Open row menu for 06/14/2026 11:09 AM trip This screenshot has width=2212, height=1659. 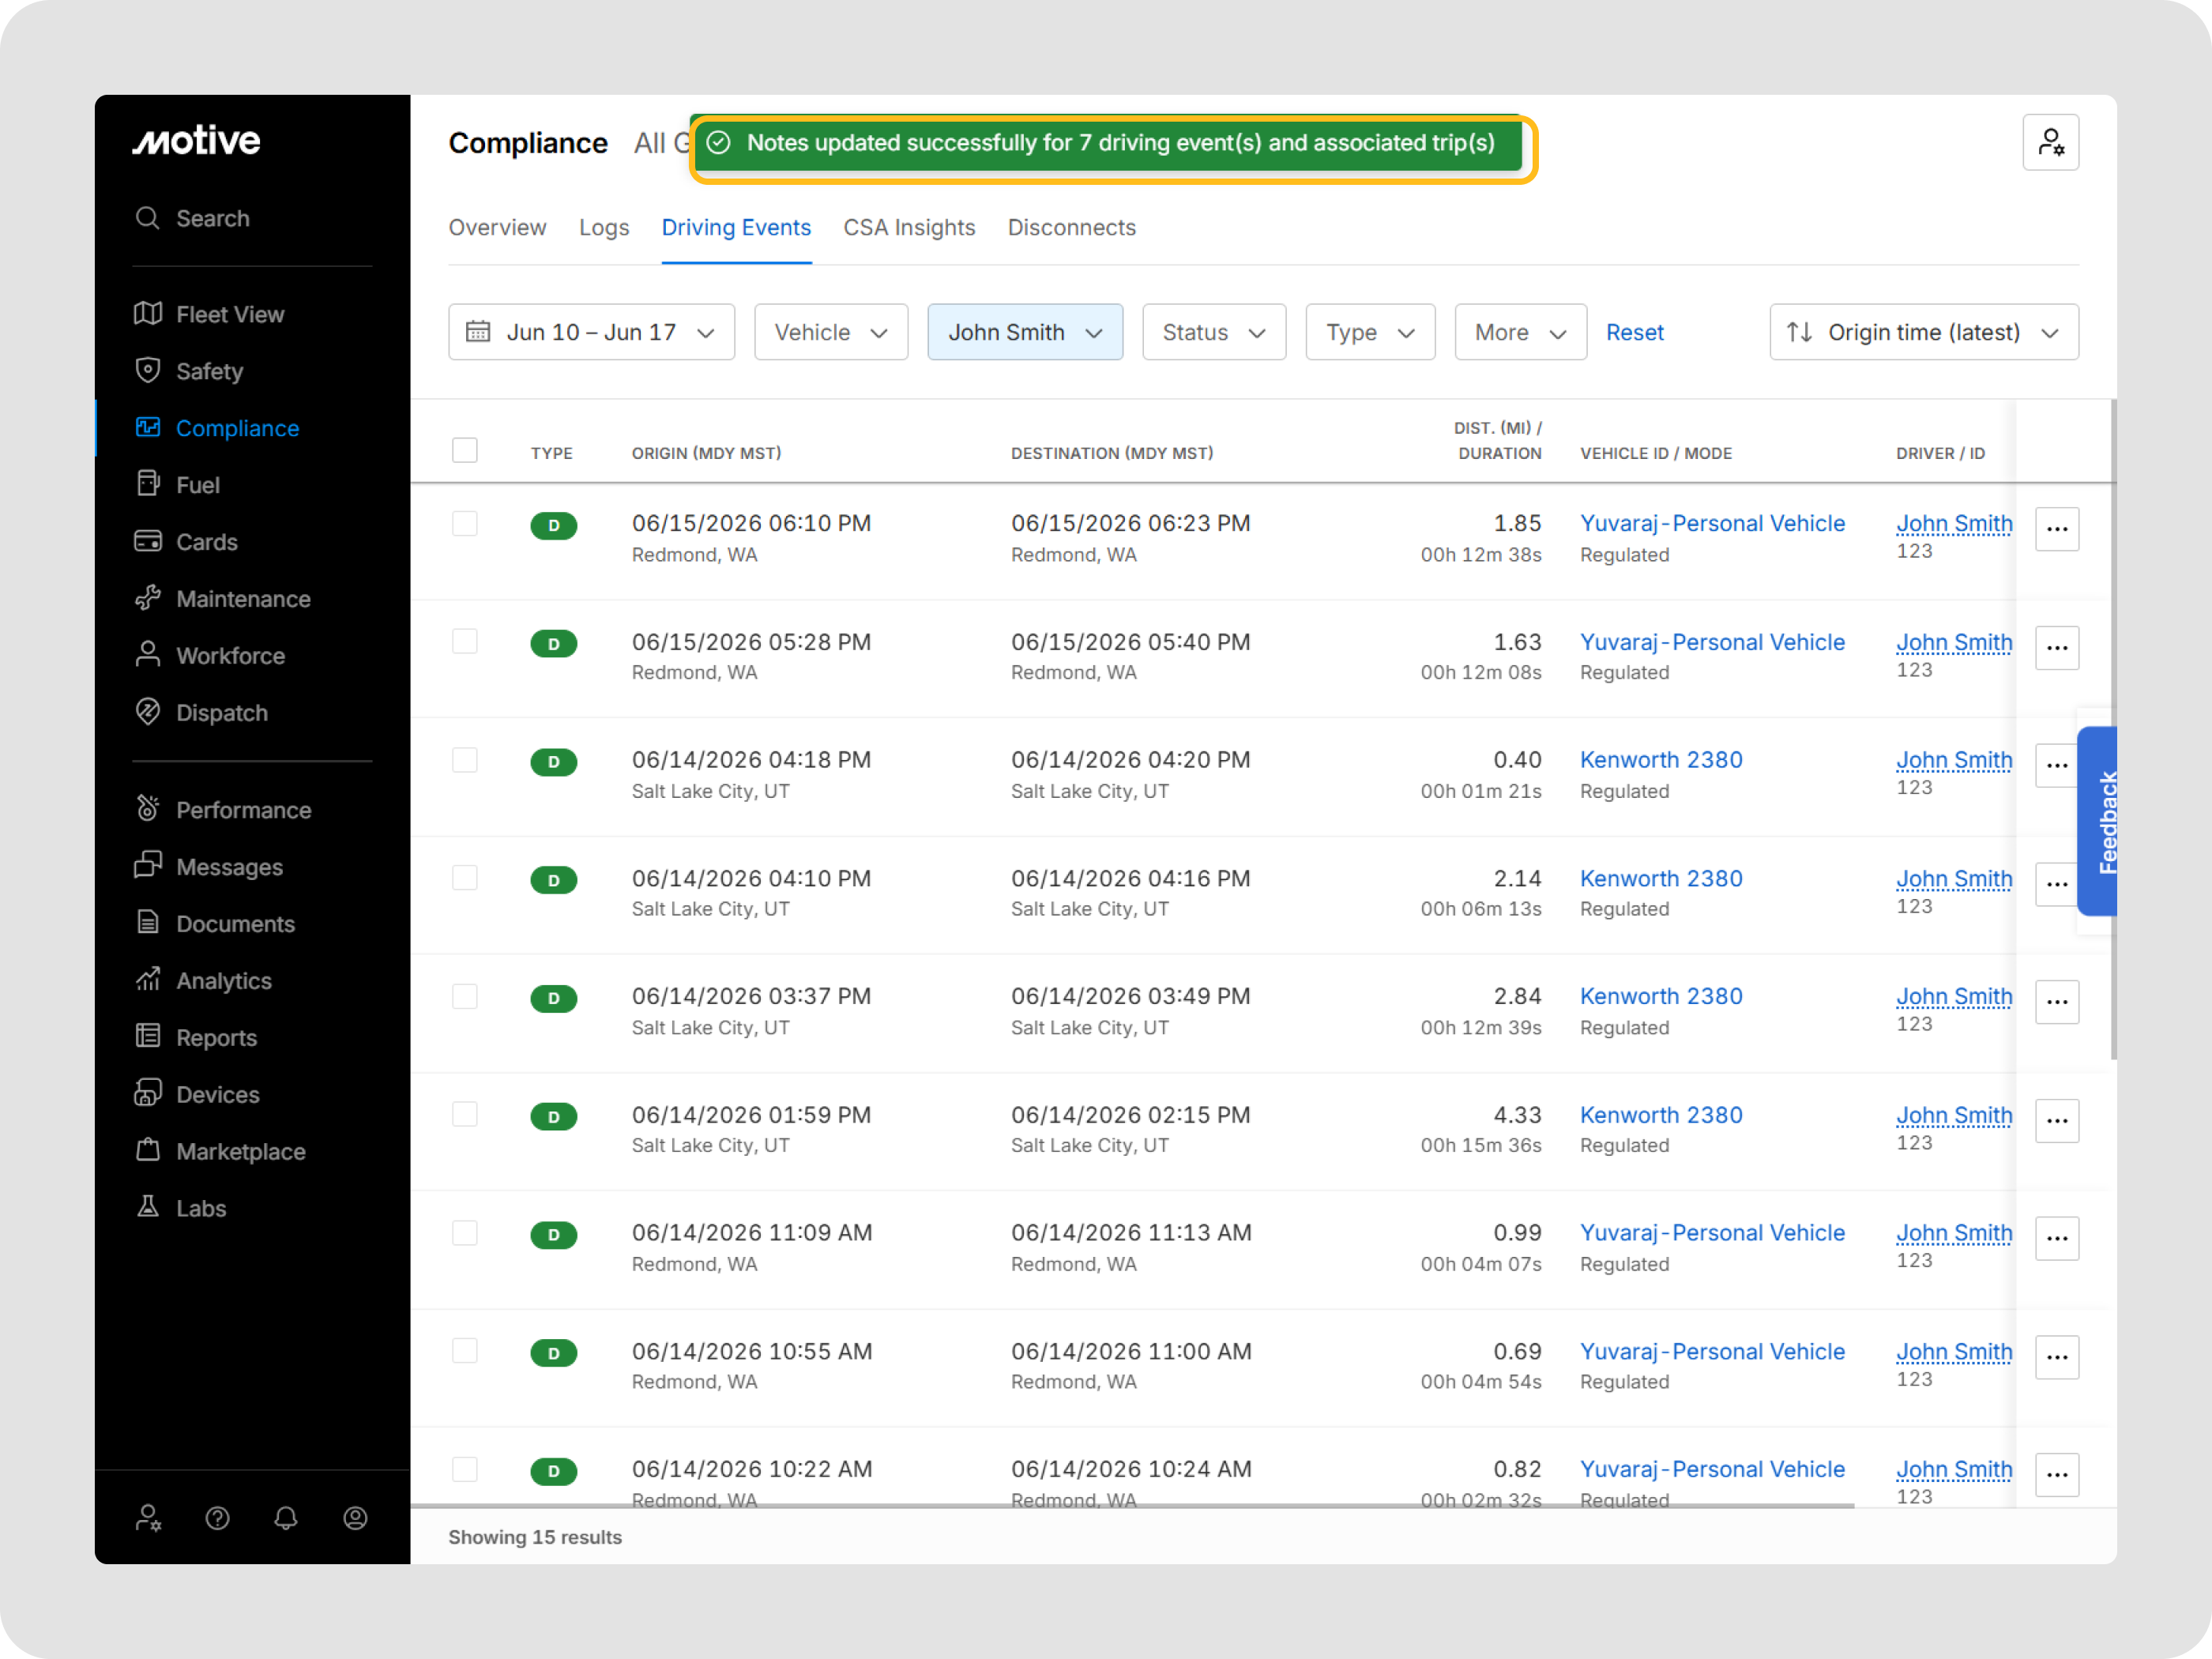pos(2056,1238)
